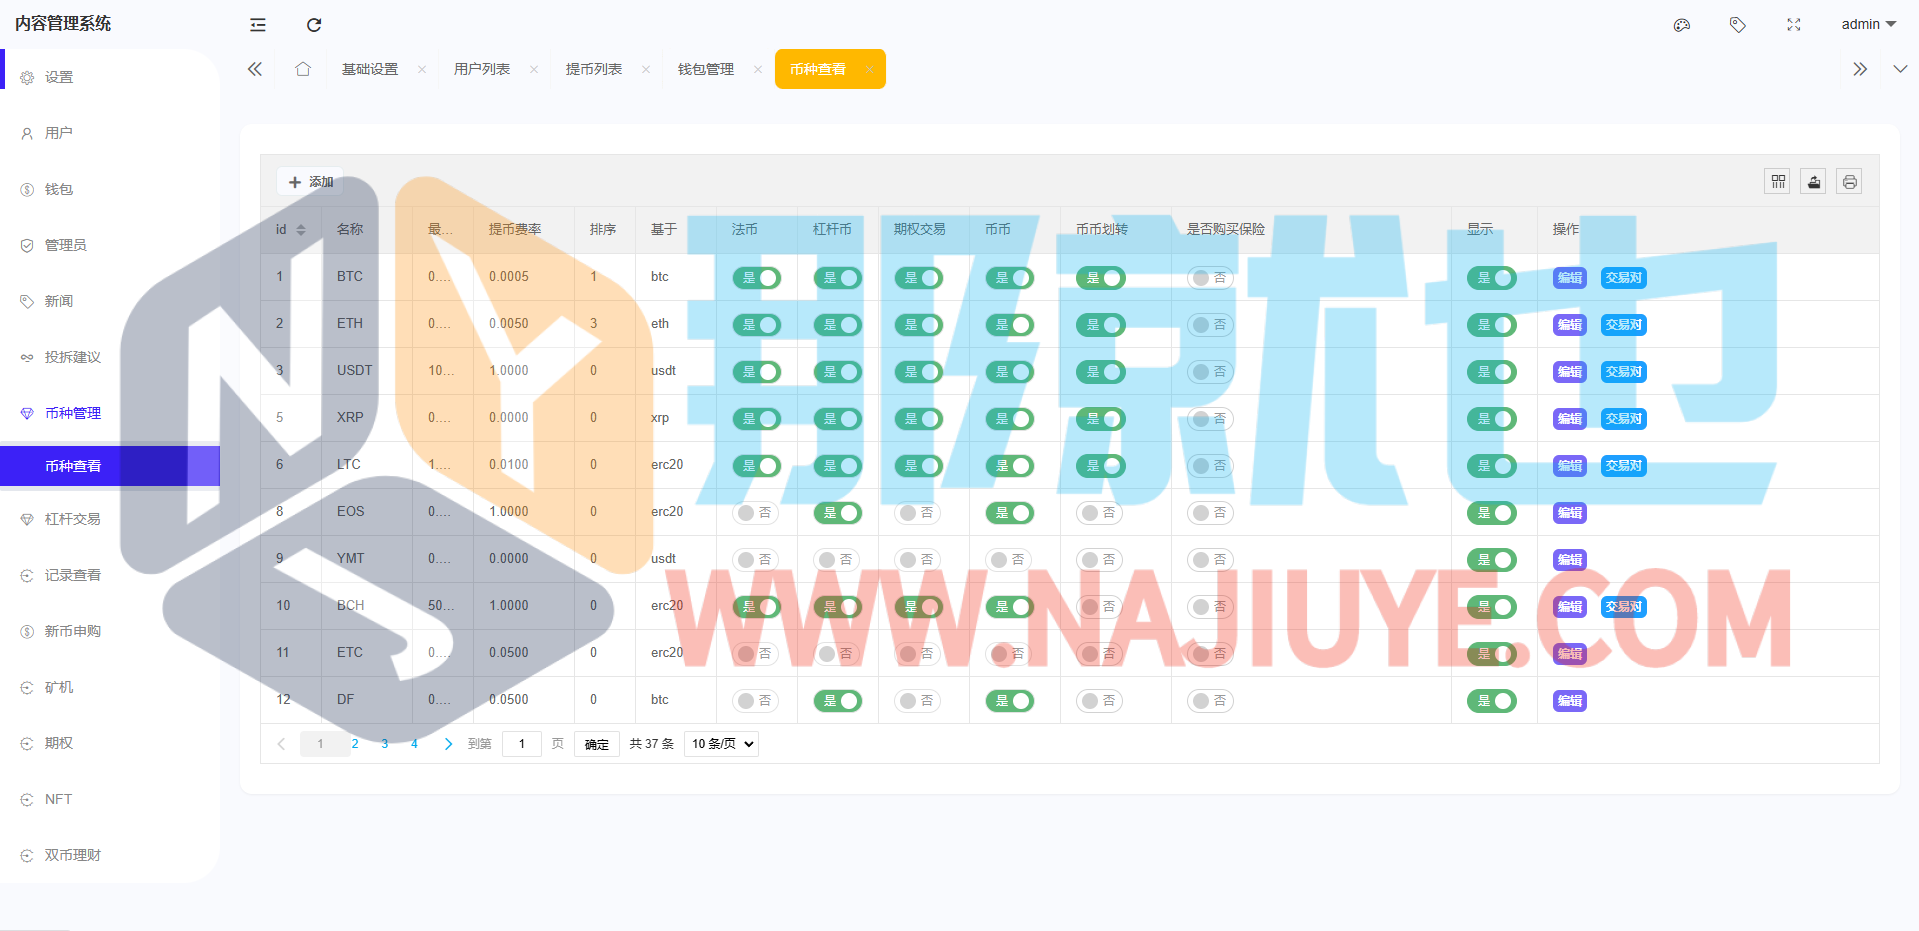Open 杠杆交易 in the sidebar
Viewport: 1919px width, 931px height.
pyautogui.click(x=73, y=519)
